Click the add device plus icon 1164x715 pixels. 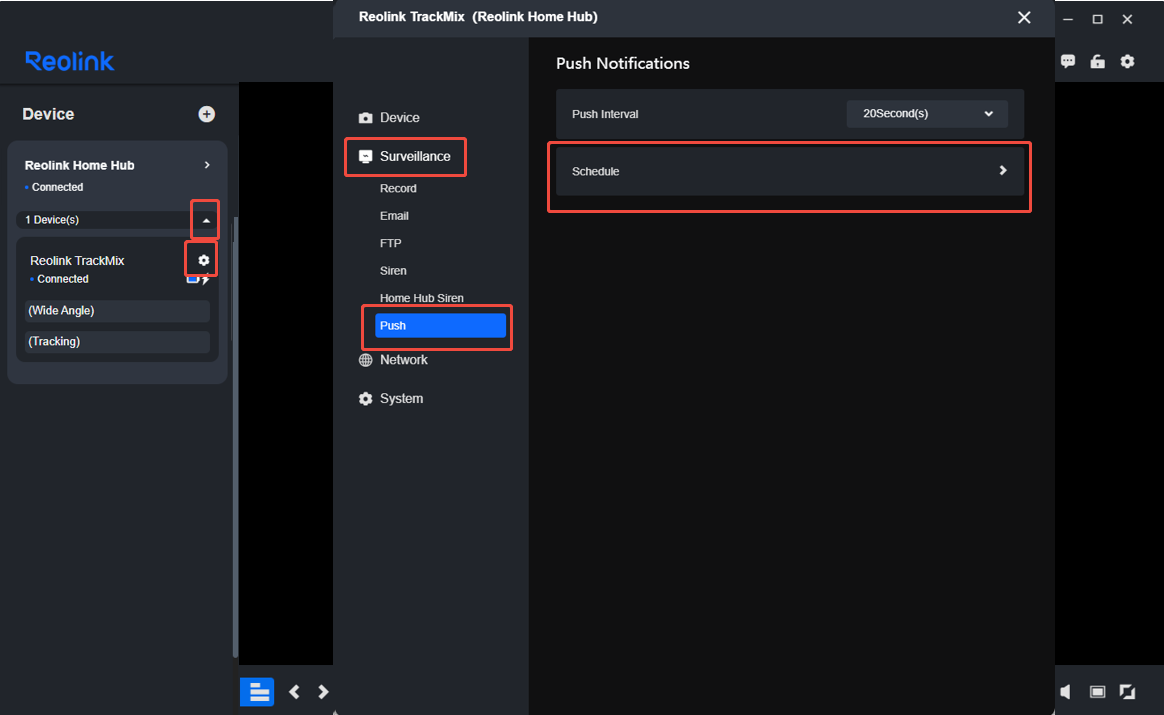(206, 114)
